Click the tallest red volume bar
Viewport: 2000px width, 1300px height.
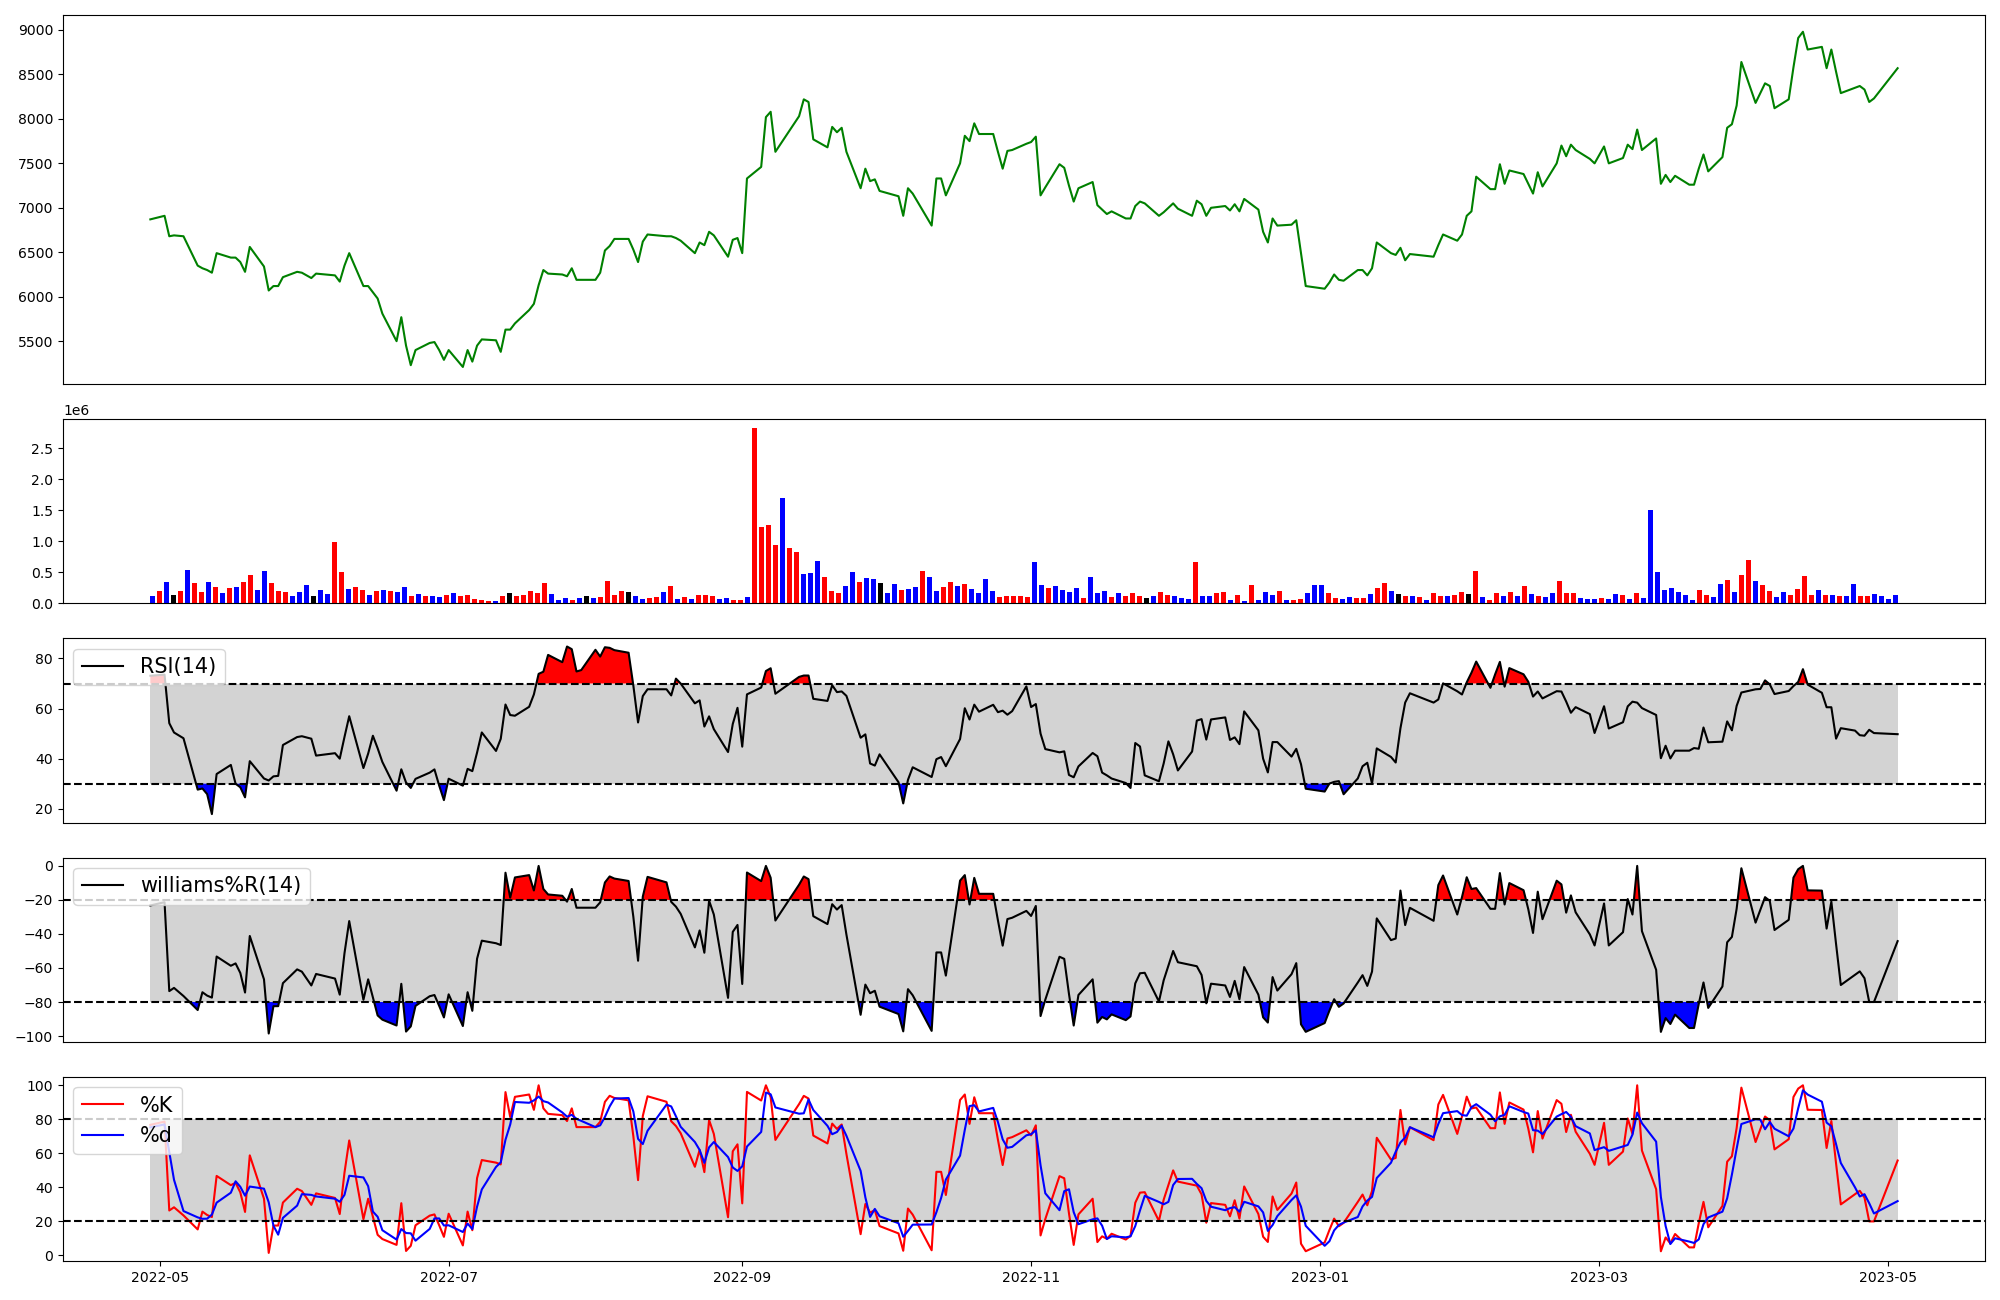point(754,515)
